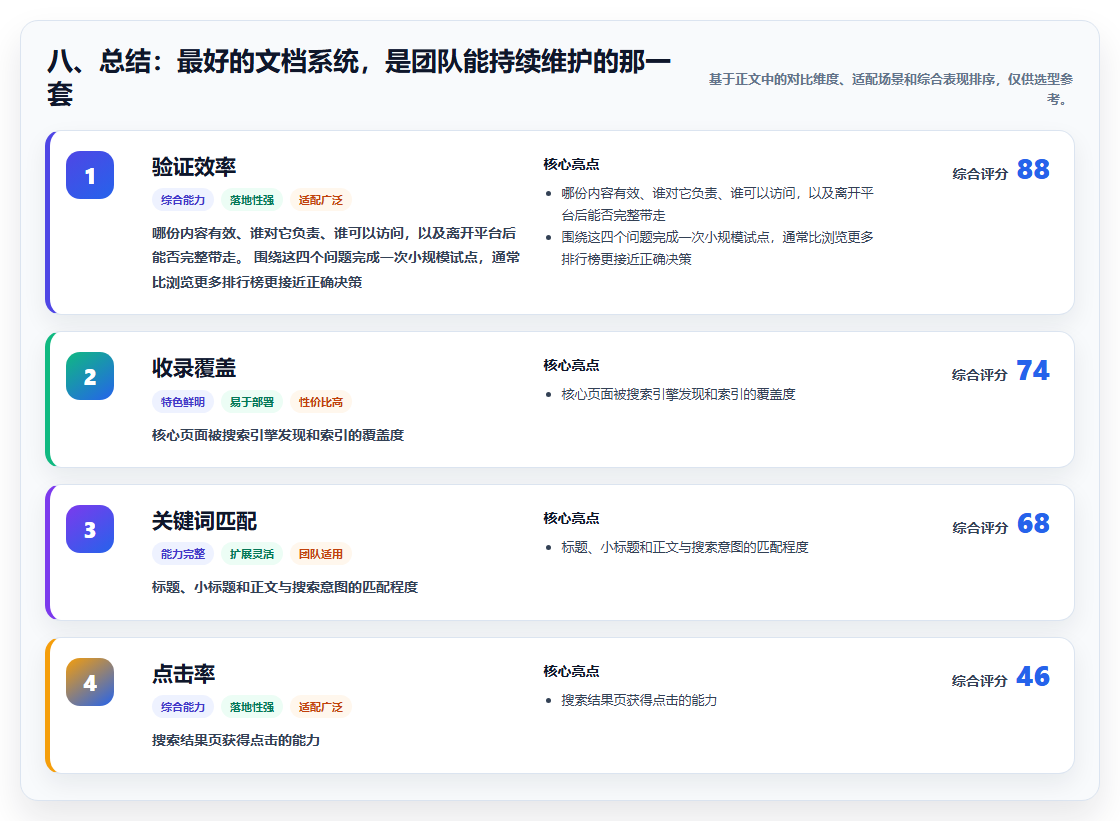Select the 点击率 card title
Screen dimensions: 1120x821
(x=184, y=674)
